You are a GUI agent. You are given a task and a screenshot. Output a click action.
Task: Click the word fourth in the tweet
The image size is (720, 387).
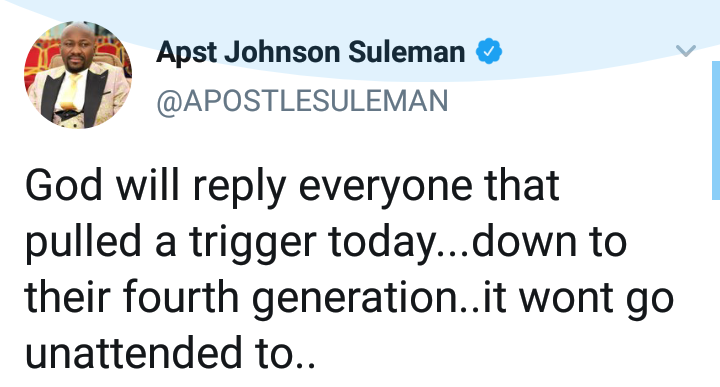[181, 297]
